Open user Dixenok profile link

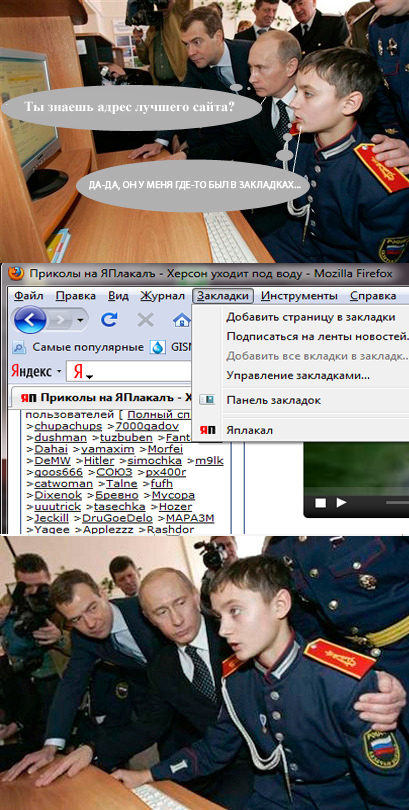[x=58, y=495]
